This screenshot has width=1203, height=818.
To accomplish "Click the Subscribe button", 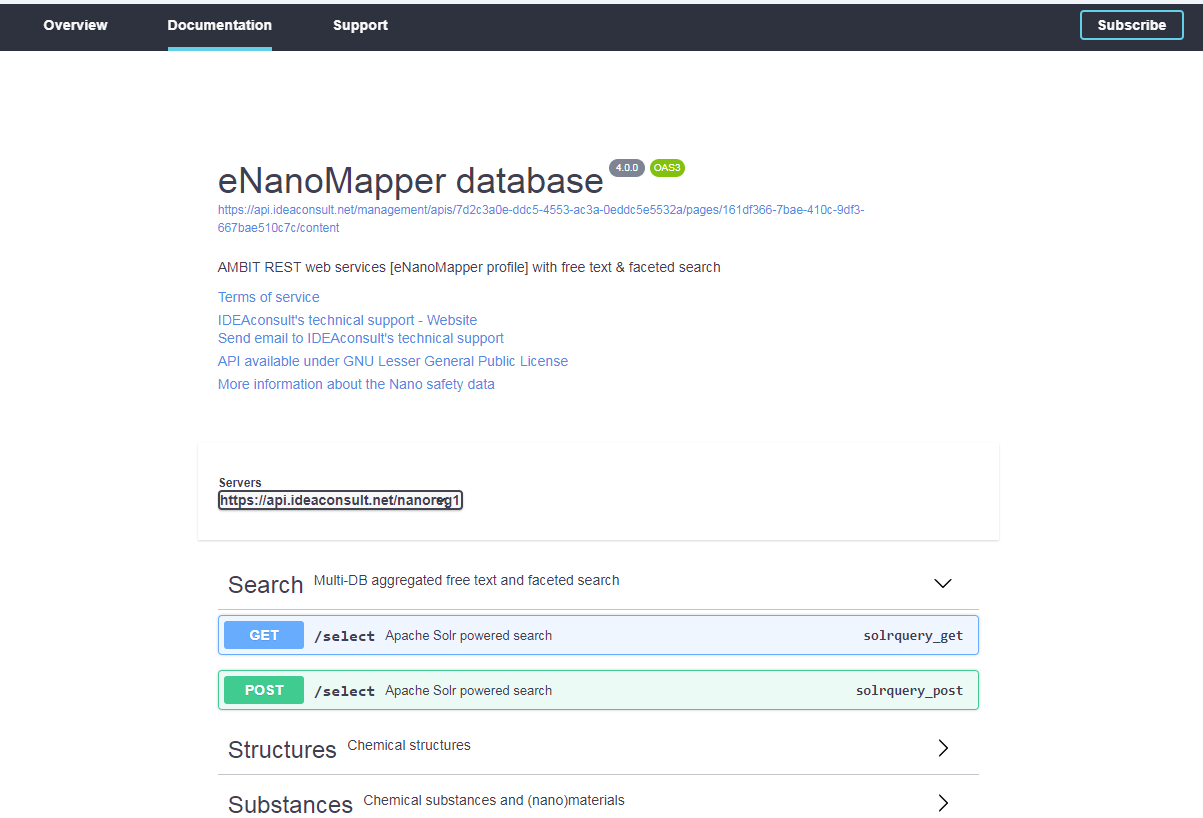I will pyautogui.click(x=1131, y=25).
